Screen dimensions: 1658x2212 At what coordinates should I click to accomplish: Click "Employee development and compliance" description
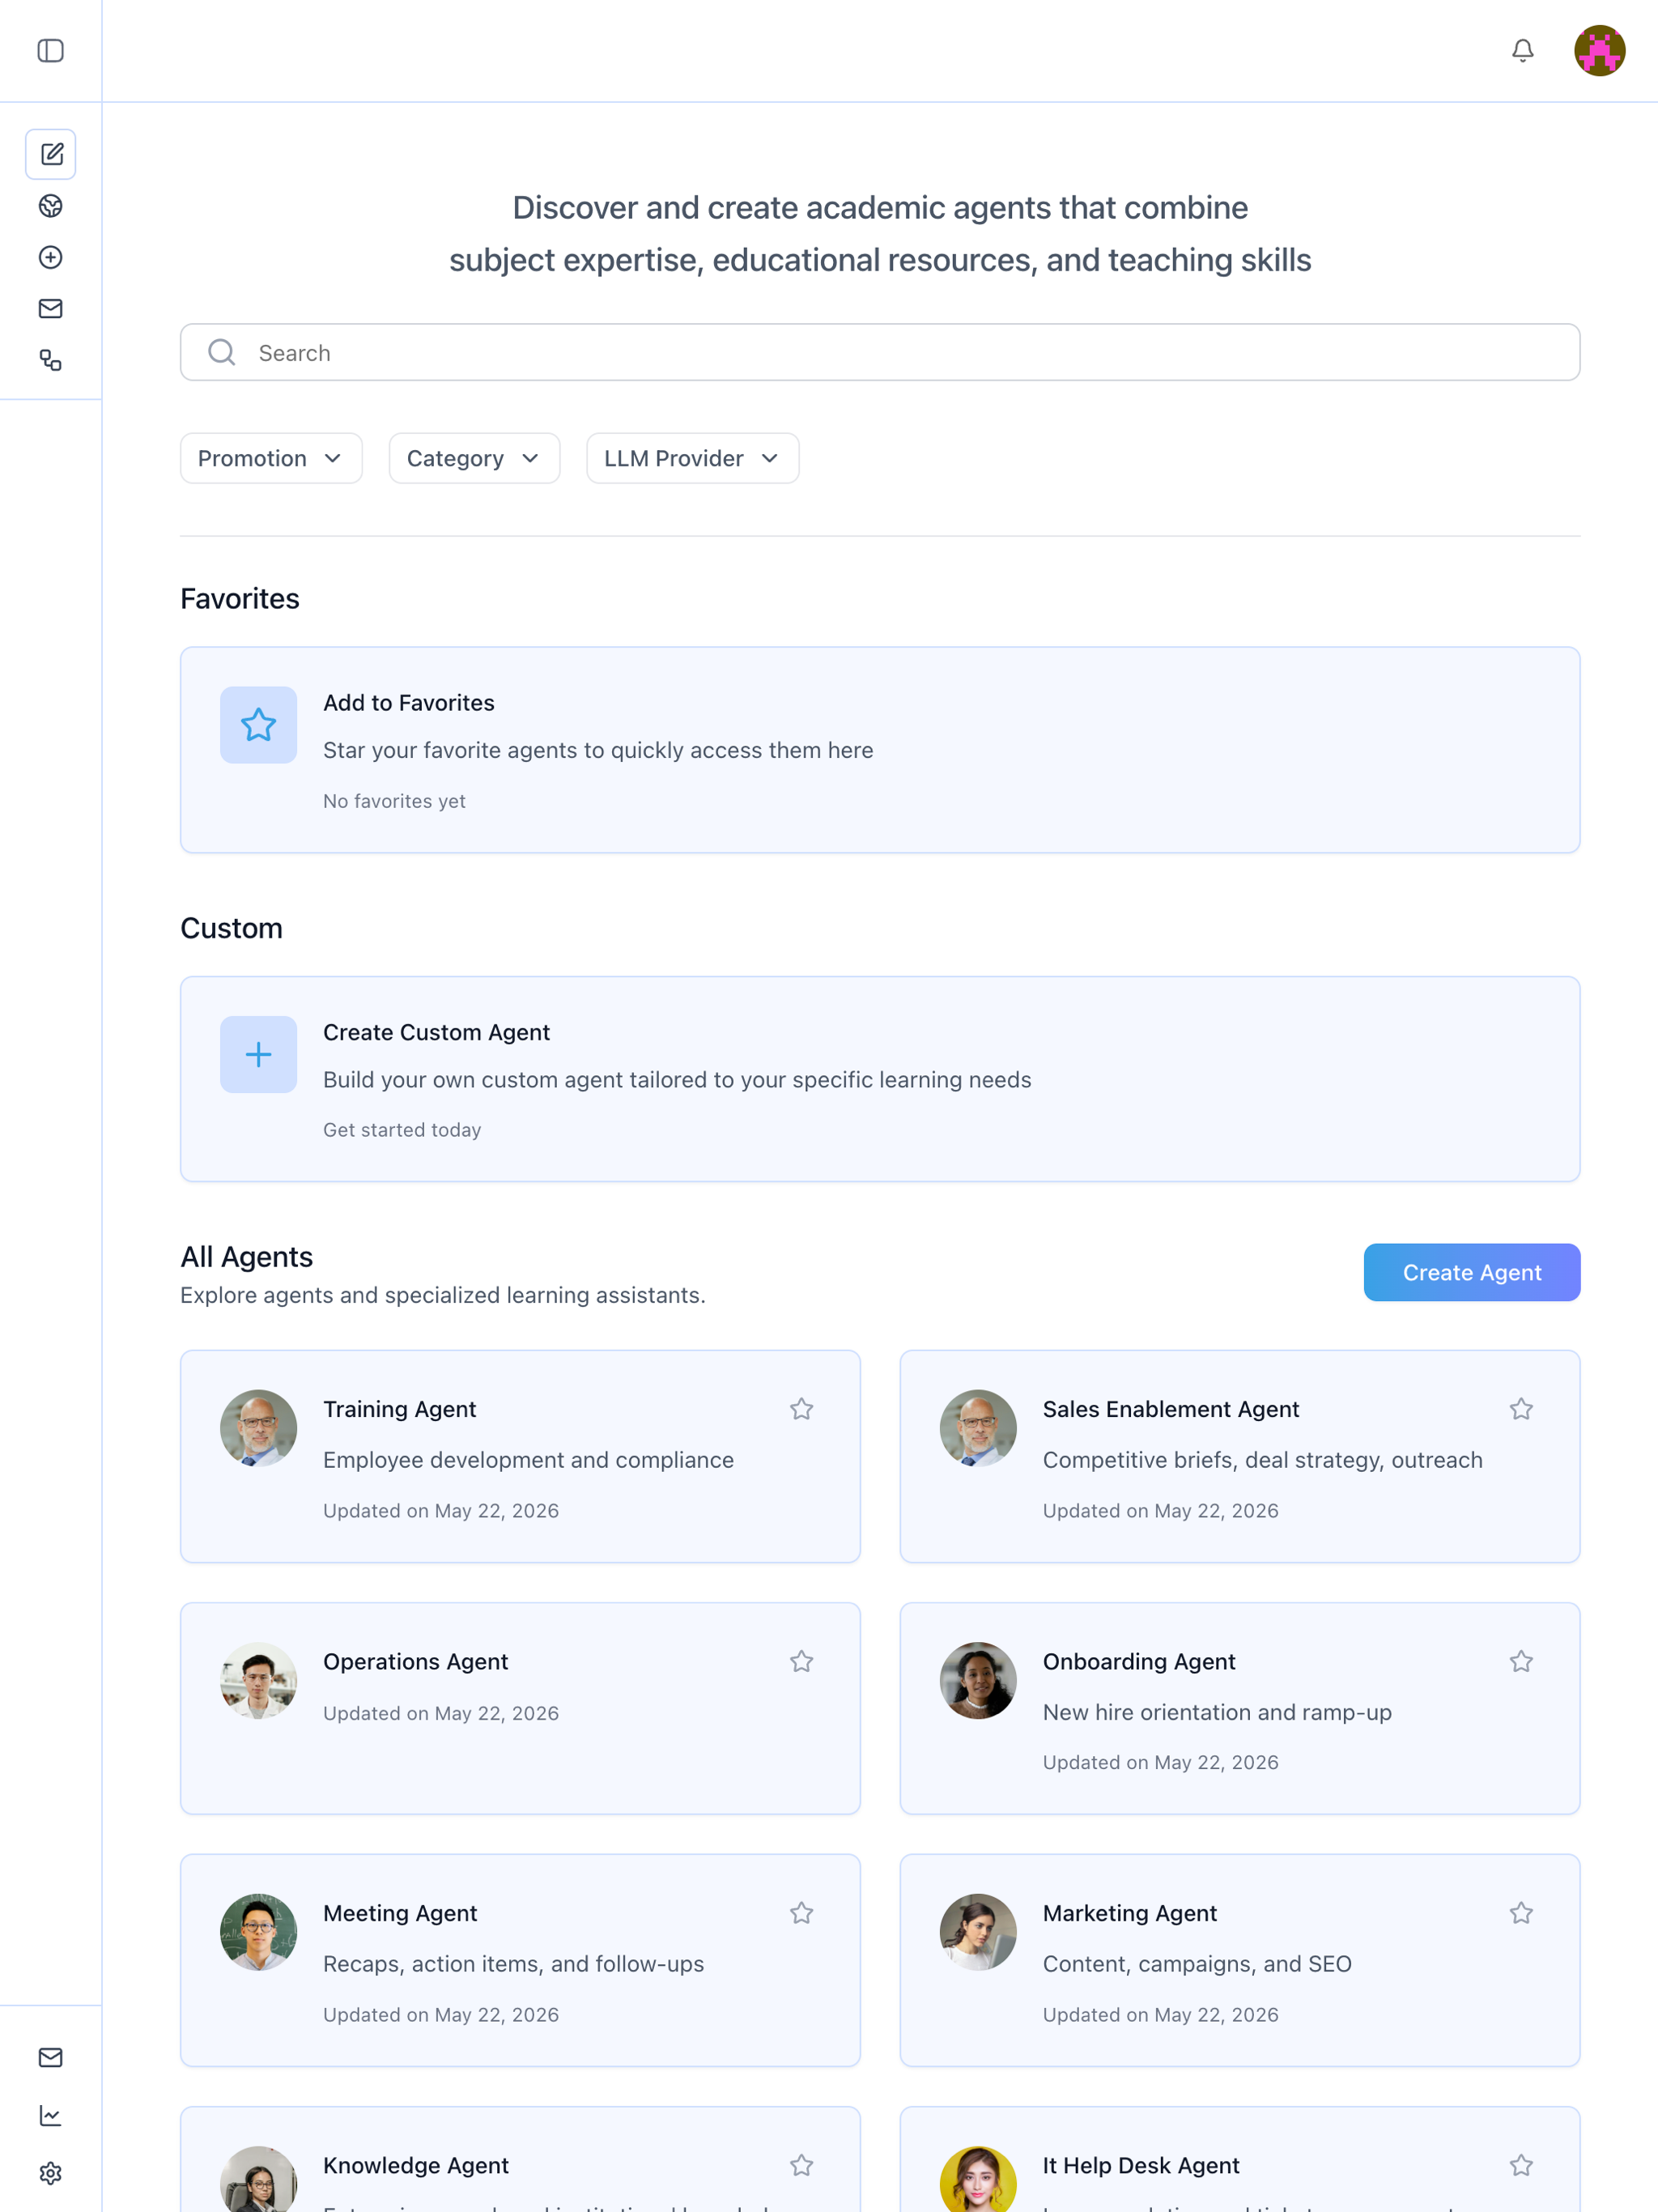[x=528, y=1460]
